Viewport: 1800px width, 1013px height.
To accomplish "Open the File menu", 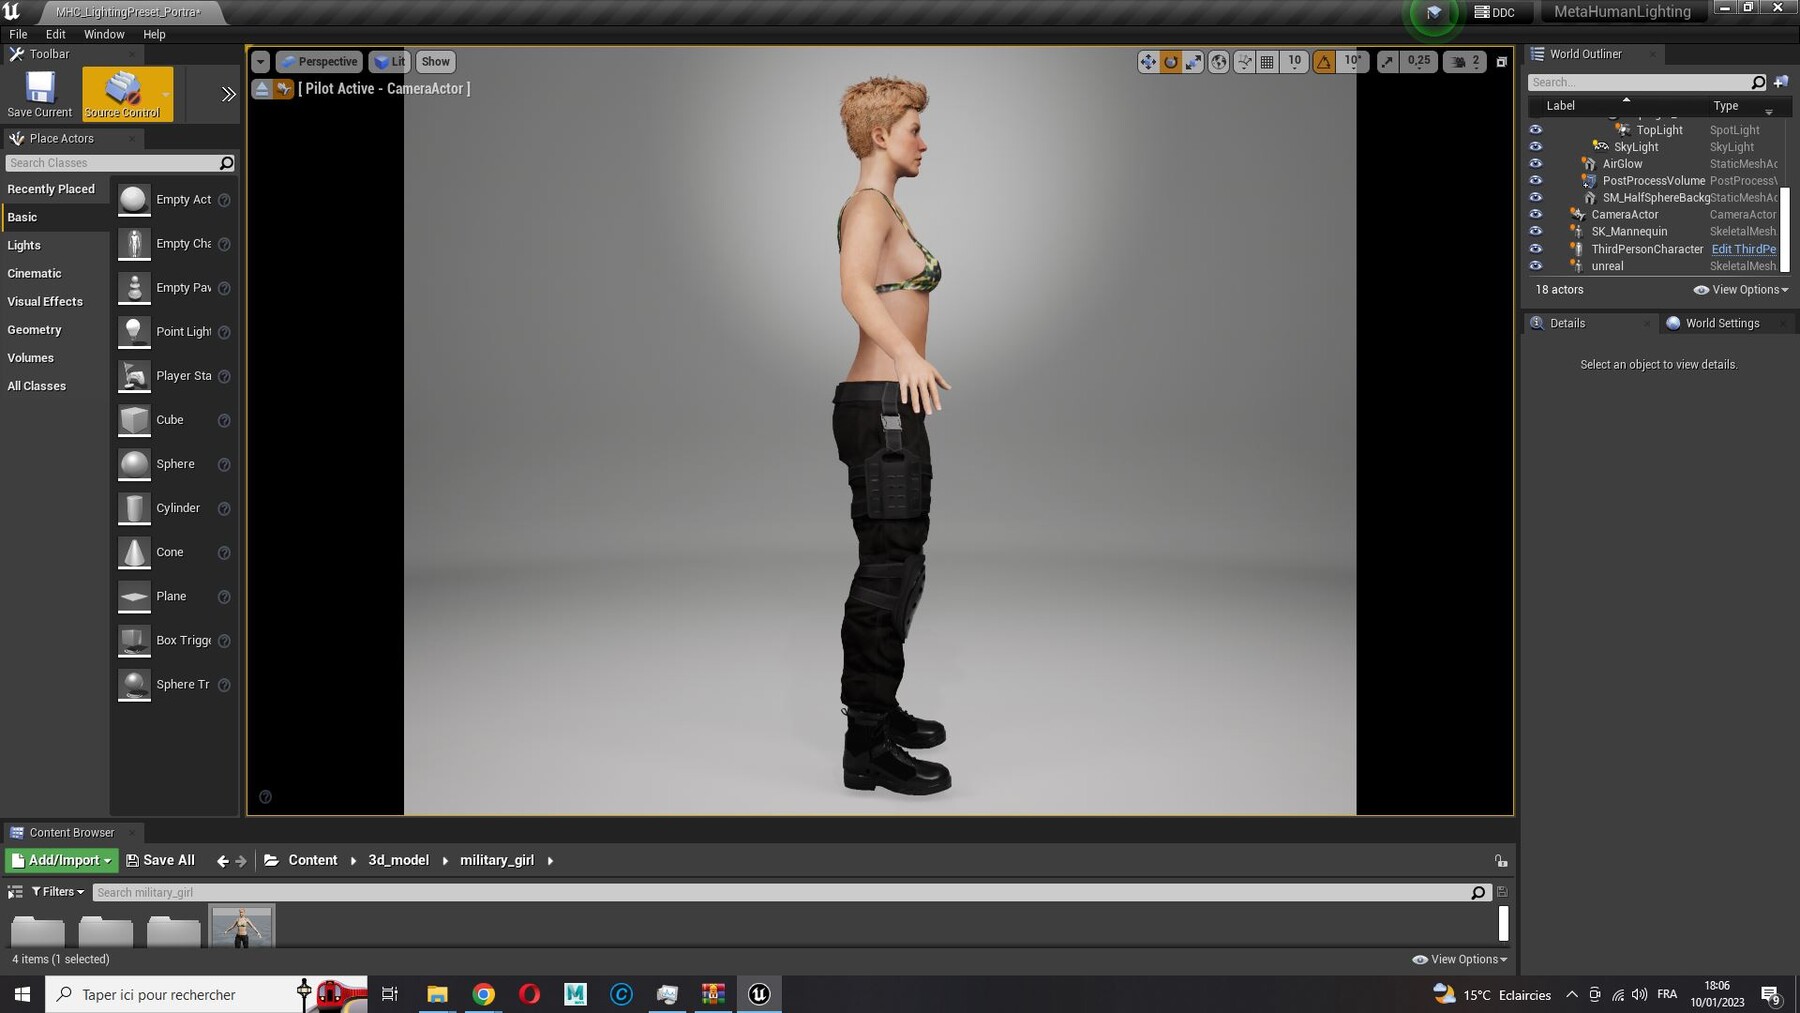I will point(18,34).
